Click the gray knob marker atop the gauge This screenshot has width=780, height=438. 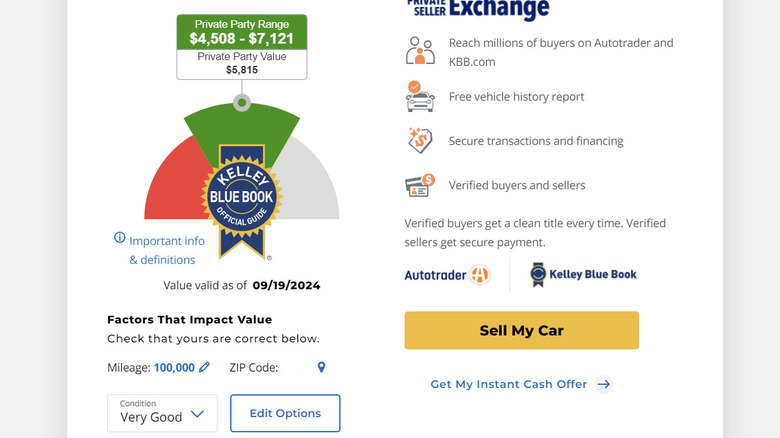click(x=241, y=103)
